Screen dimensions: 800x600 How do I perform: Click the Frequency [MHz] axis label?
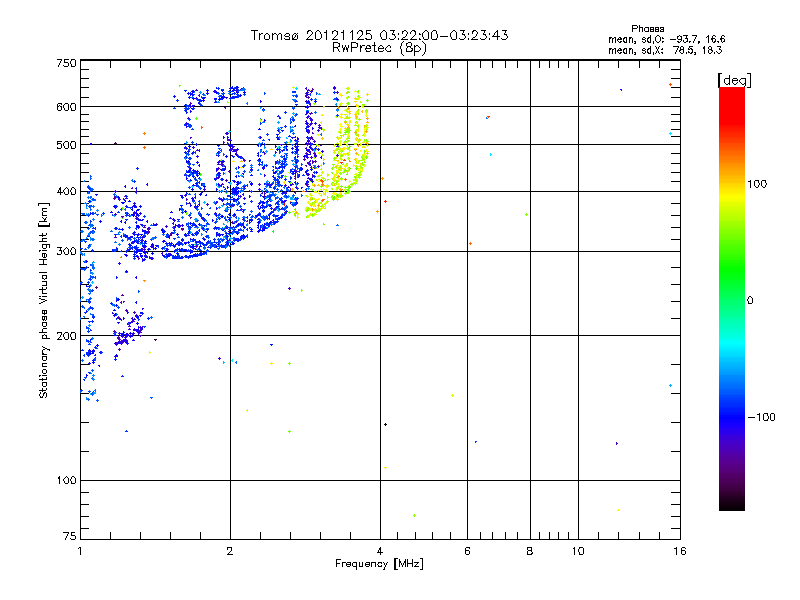click(379, 564)
